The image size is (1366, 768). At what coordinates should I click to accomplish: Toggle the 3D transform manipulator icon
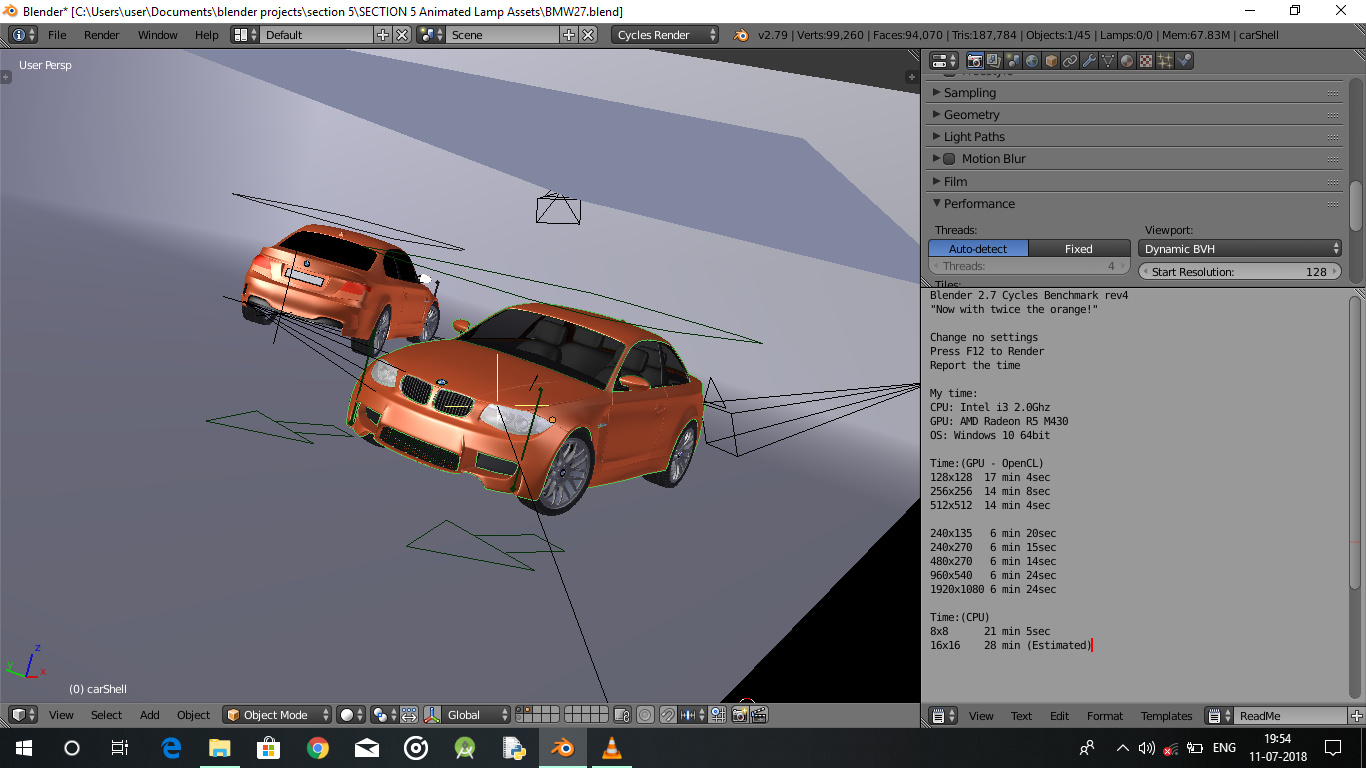(432, 715)
